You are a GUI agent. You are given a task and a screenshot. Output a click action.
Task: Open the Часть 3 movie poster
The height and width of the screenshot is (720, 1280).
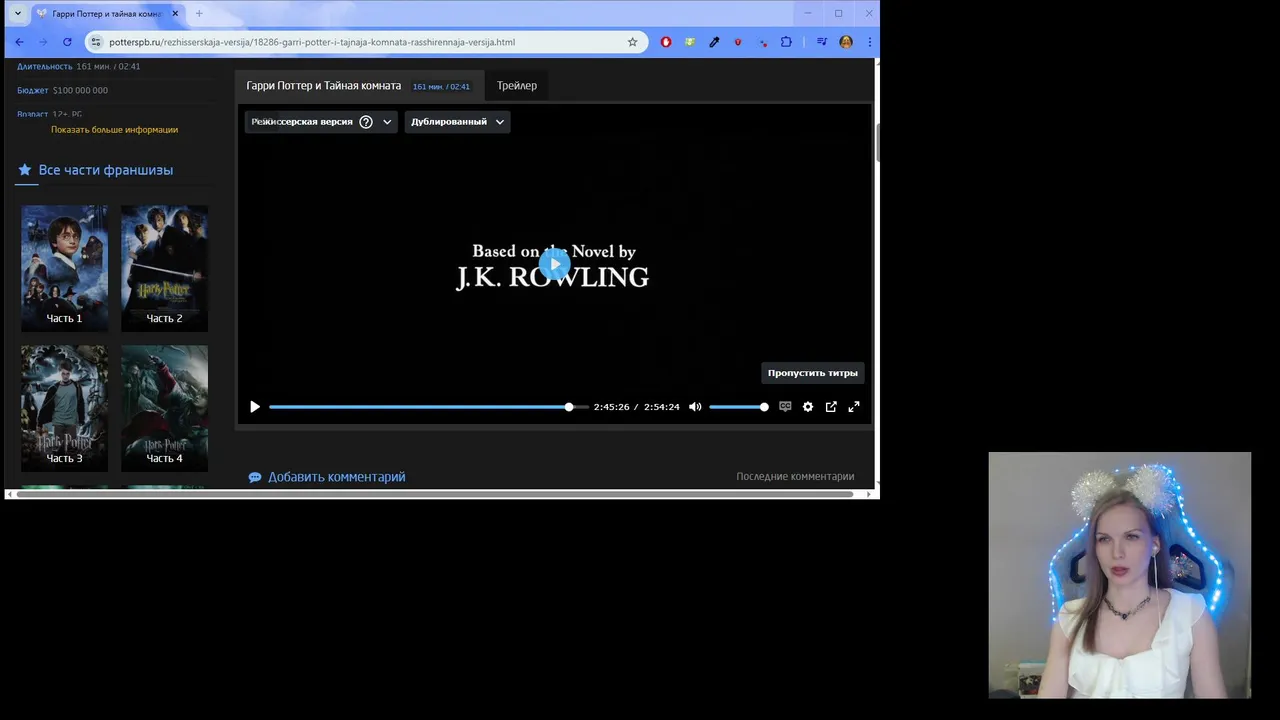point(65,408)
